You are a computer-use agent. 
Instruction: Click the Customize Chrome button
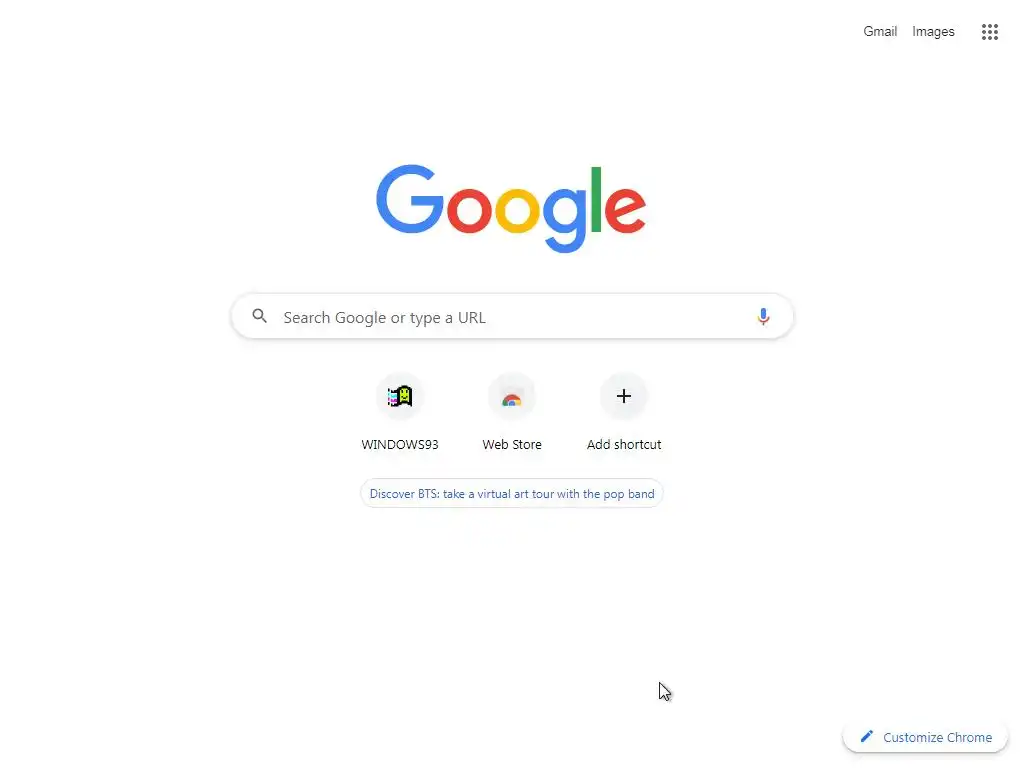click(x=925, y=737)
